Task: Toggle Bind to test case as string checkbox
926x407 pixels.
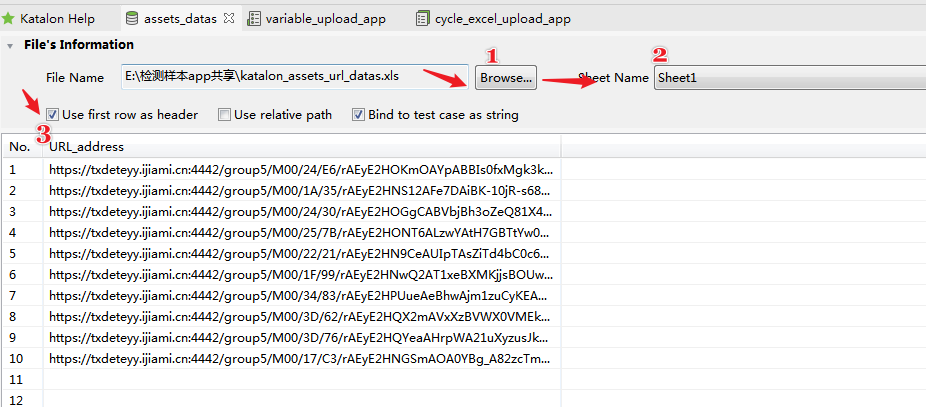Action: click(358, 115)
